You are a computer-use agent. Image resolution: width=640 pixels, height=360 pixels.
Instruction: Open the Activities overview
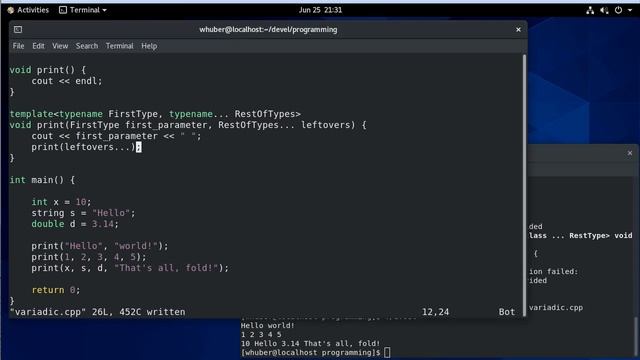pos(33,10)
